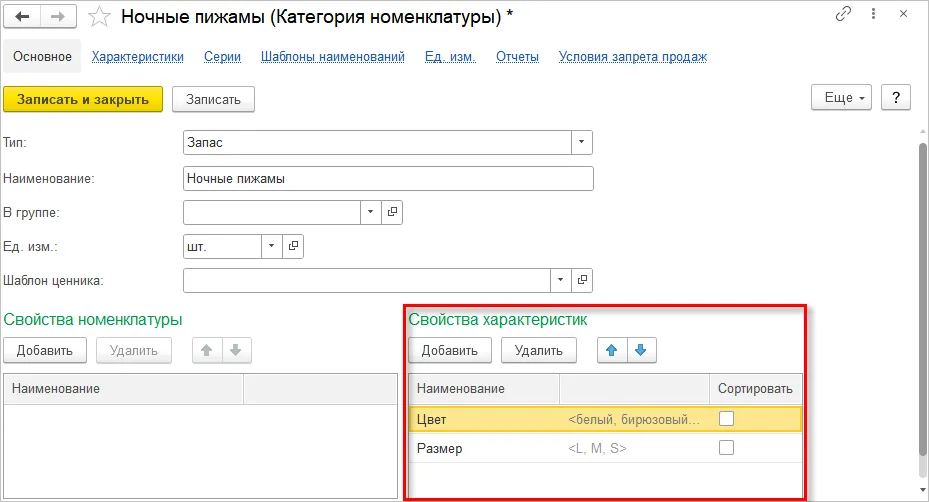Click the Наименование field with Ночные пижамы
The width and height of the screenshot is (929, 502).
388,178
